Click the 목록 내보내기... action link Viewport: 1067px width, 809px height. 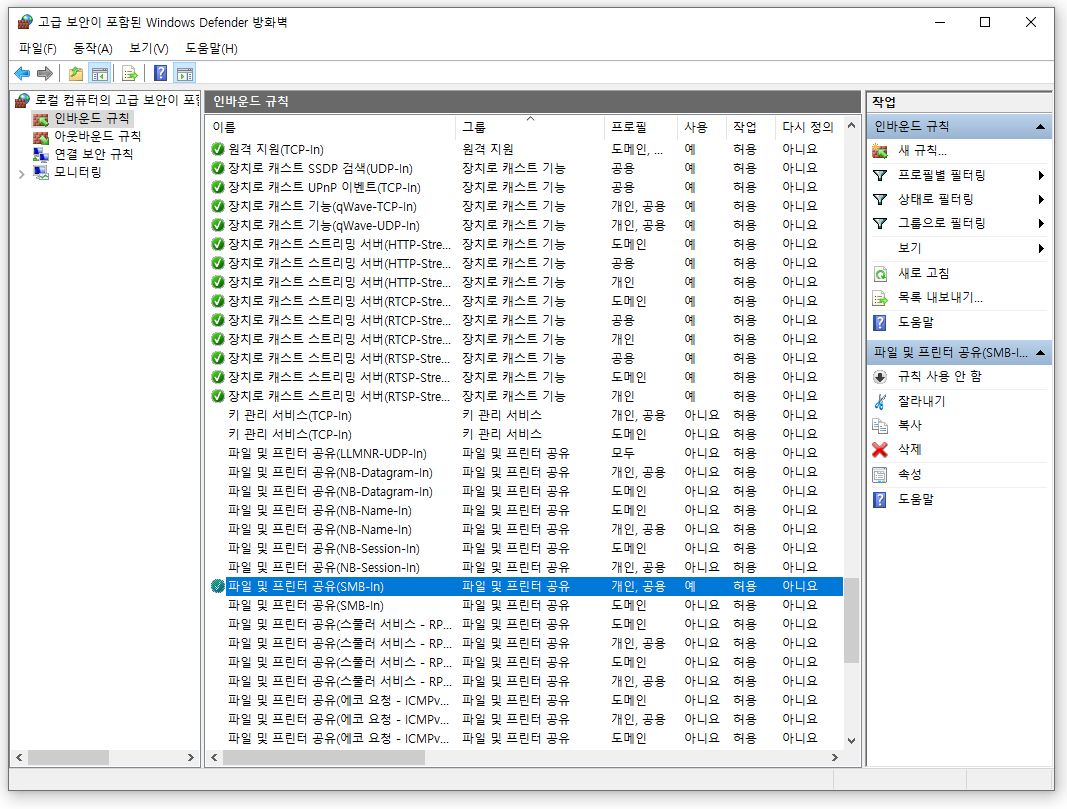(940, 298)
